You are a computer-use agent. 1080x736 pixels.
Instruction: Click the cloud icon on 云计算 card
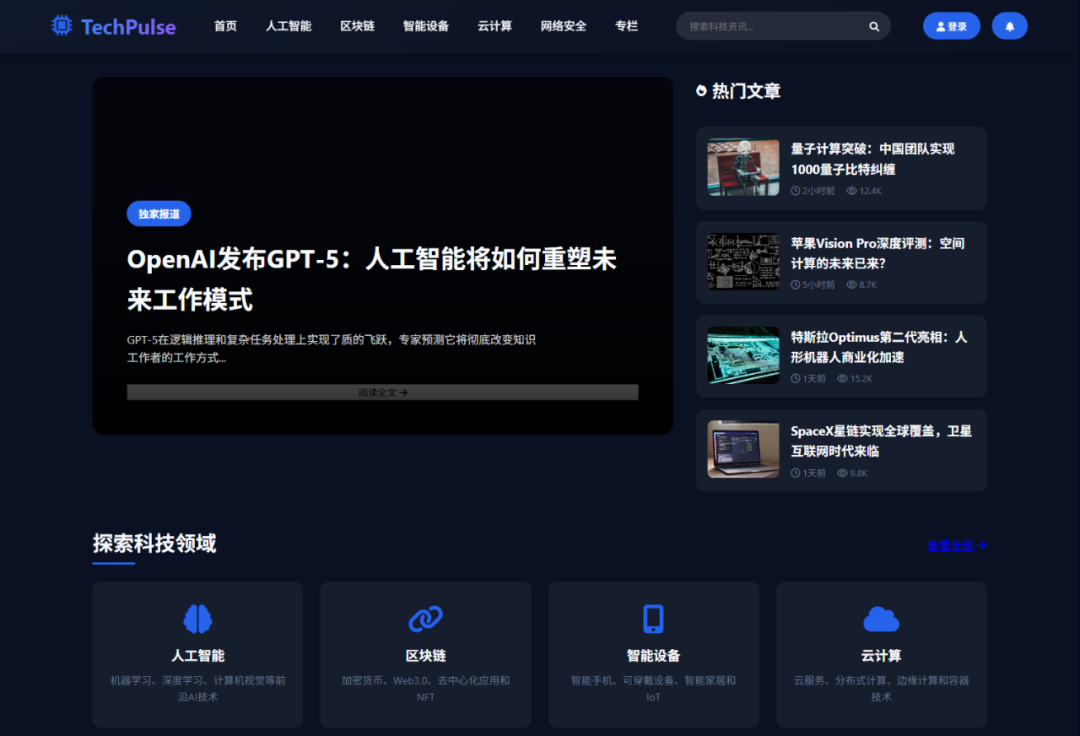[x=881, y=619]
